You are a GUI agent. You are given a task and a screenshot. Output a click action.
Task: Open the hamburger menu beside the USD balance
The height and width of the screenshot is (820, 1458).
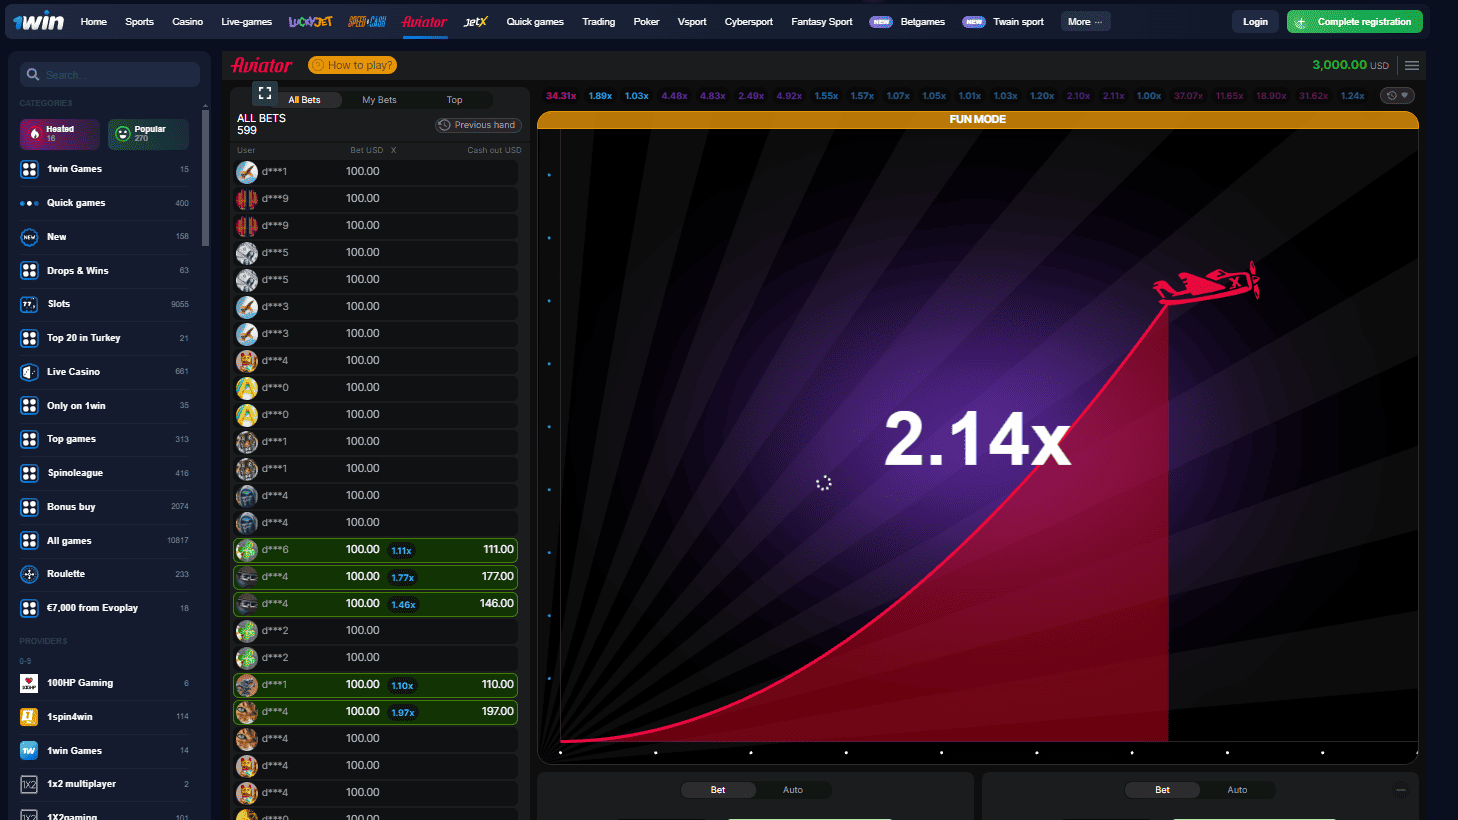point(1412,66)
